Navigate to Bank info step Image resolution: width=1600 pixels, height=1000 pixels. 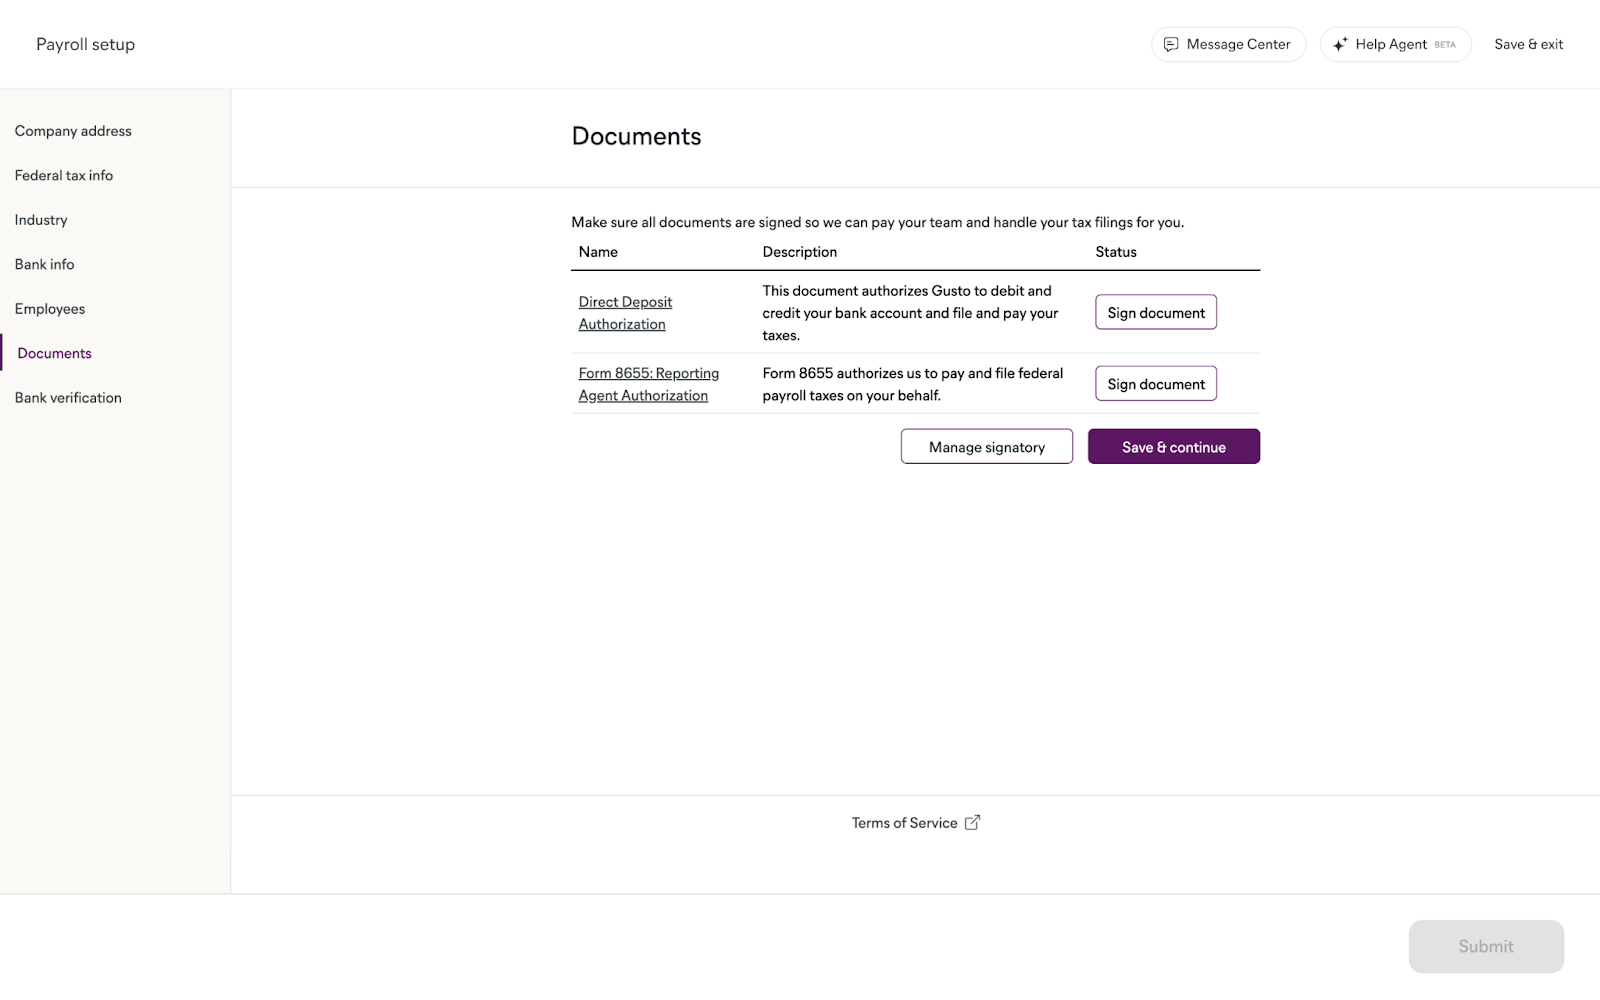44,264
